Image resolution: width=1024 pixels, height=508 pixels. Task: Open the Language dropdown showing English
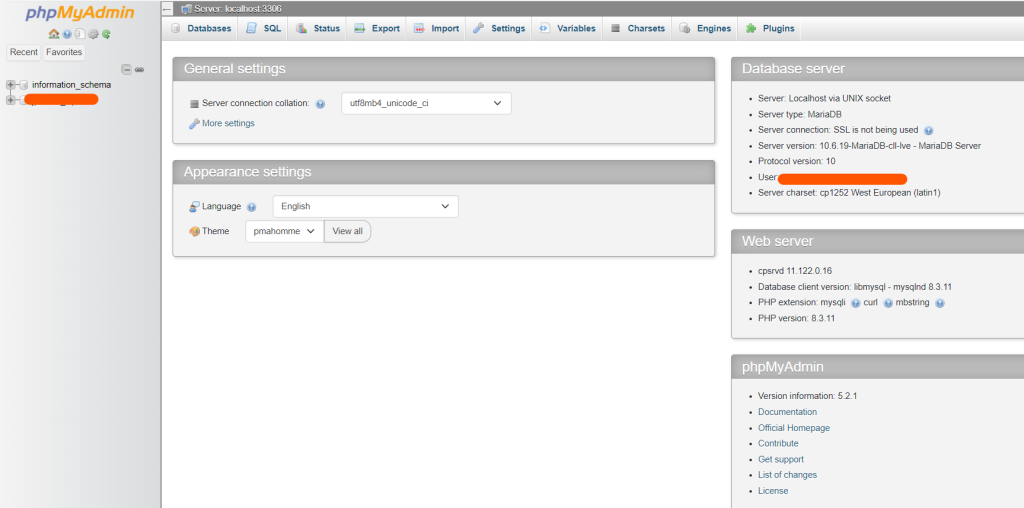(x=366, y=206)
